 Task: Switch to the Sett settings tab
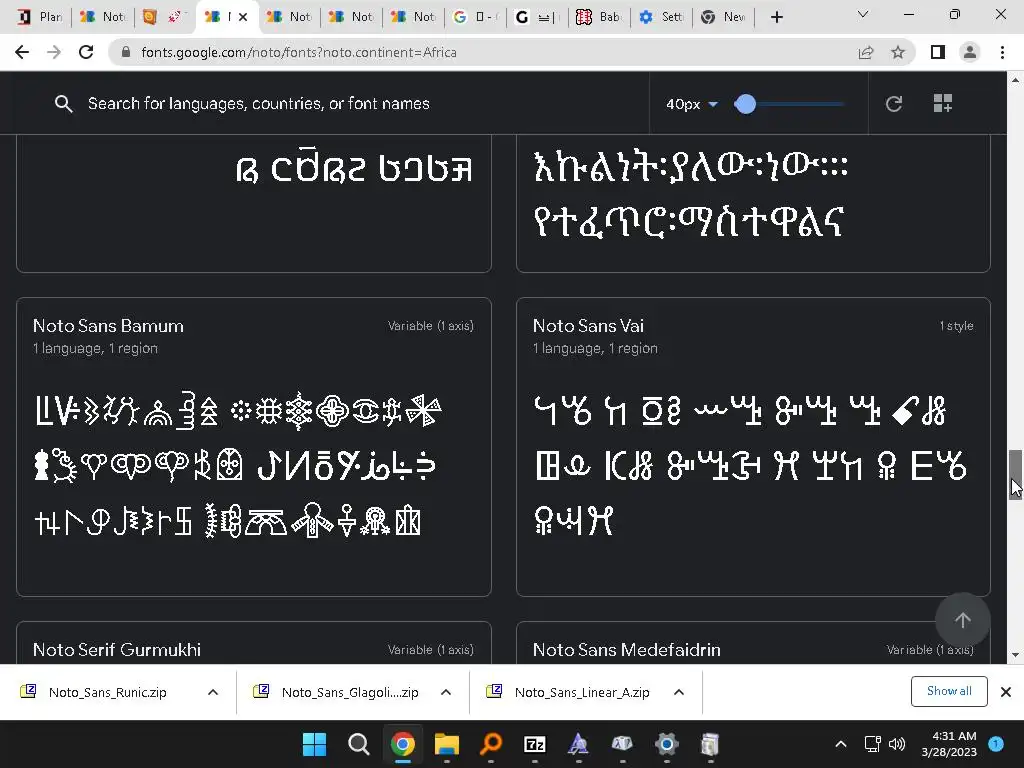click(661, 17)
